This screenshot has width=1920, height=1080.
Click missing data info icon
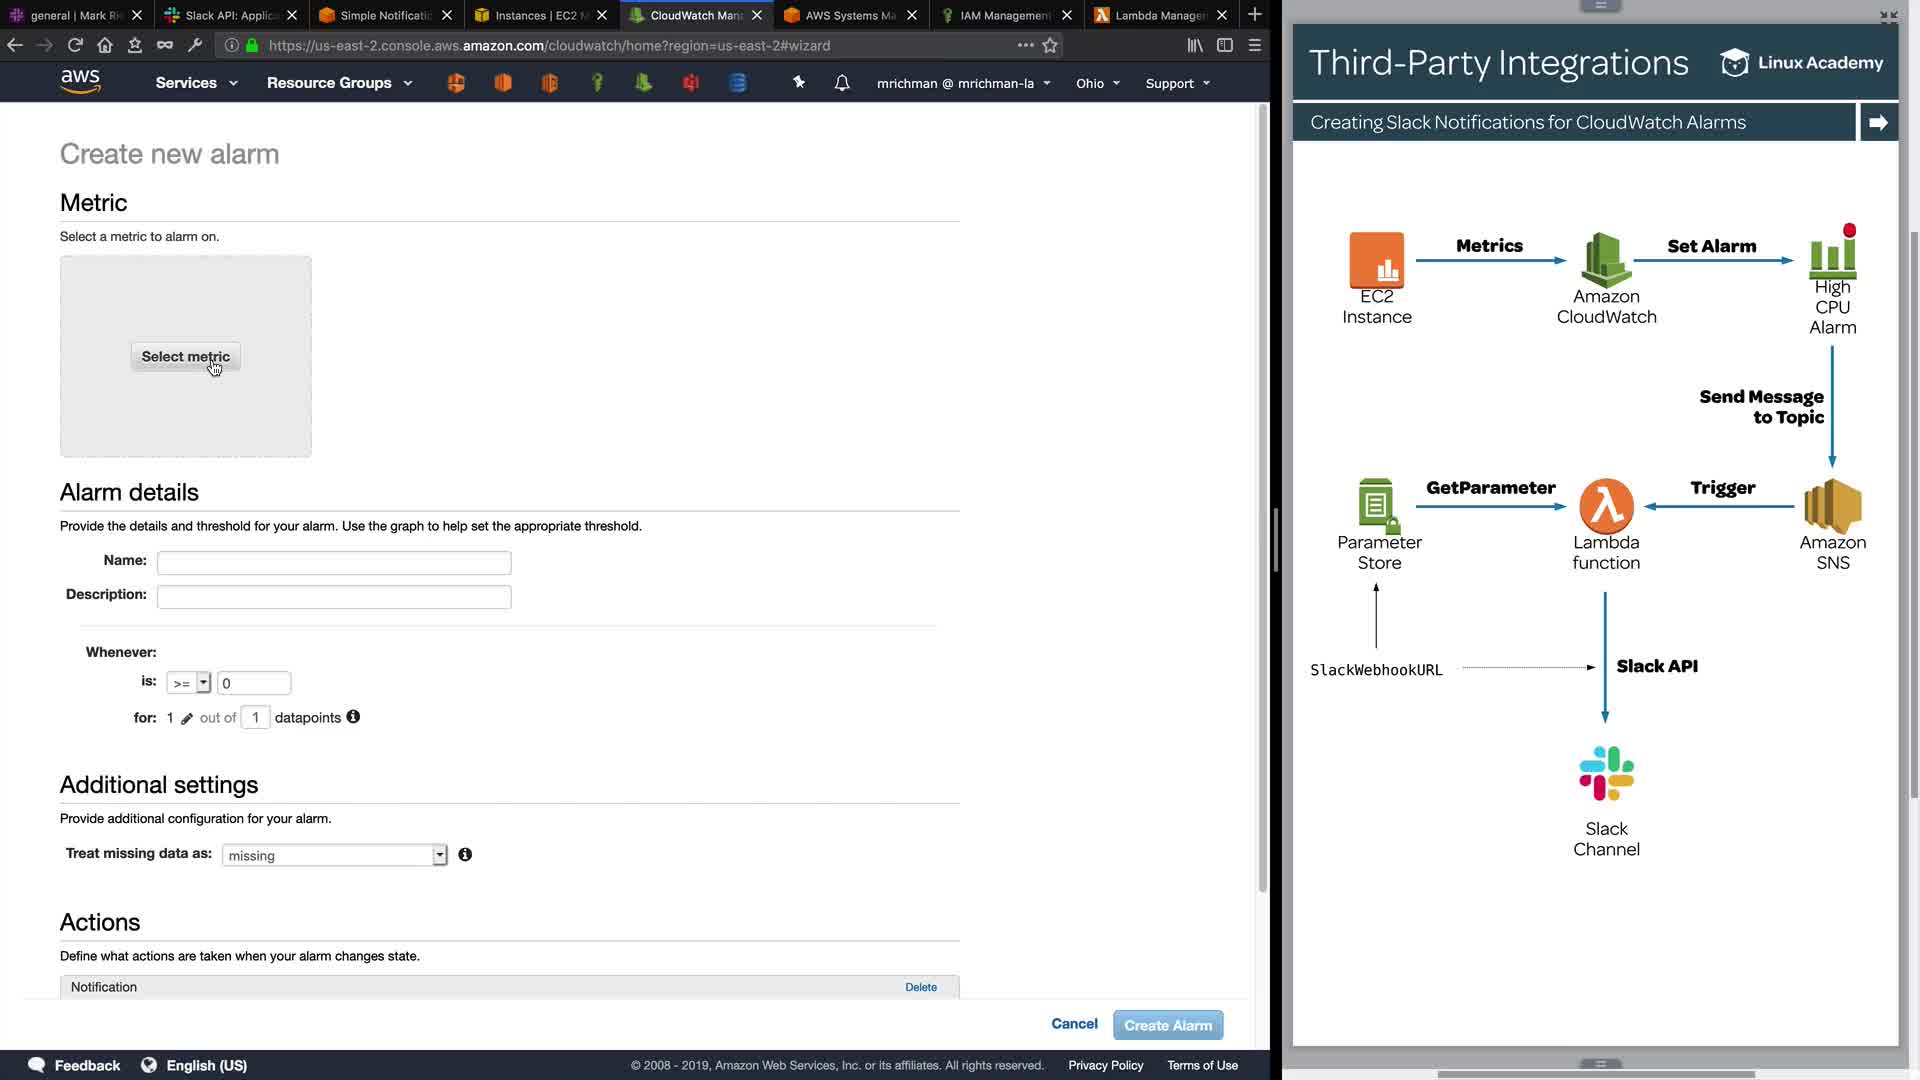coord(465,855)
